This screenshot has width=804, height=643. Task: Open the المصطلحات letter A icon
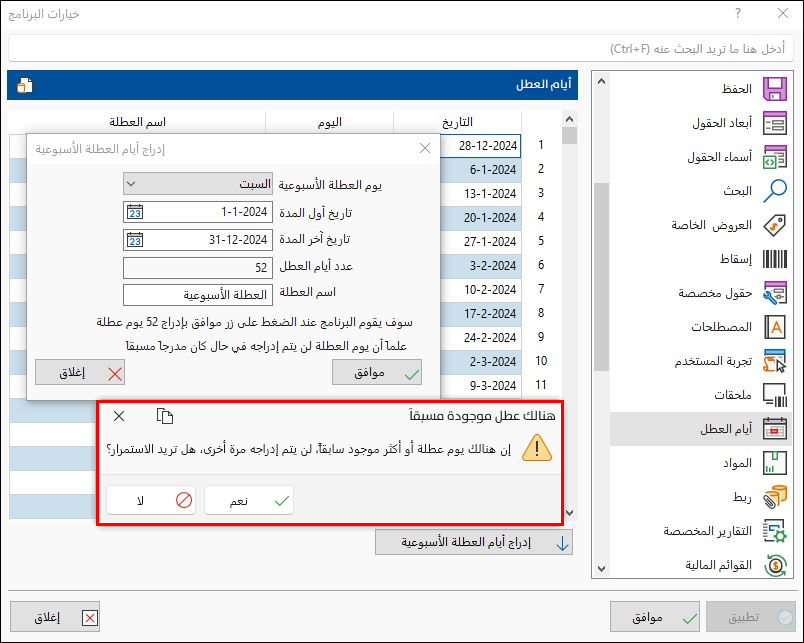coord(774,327)
